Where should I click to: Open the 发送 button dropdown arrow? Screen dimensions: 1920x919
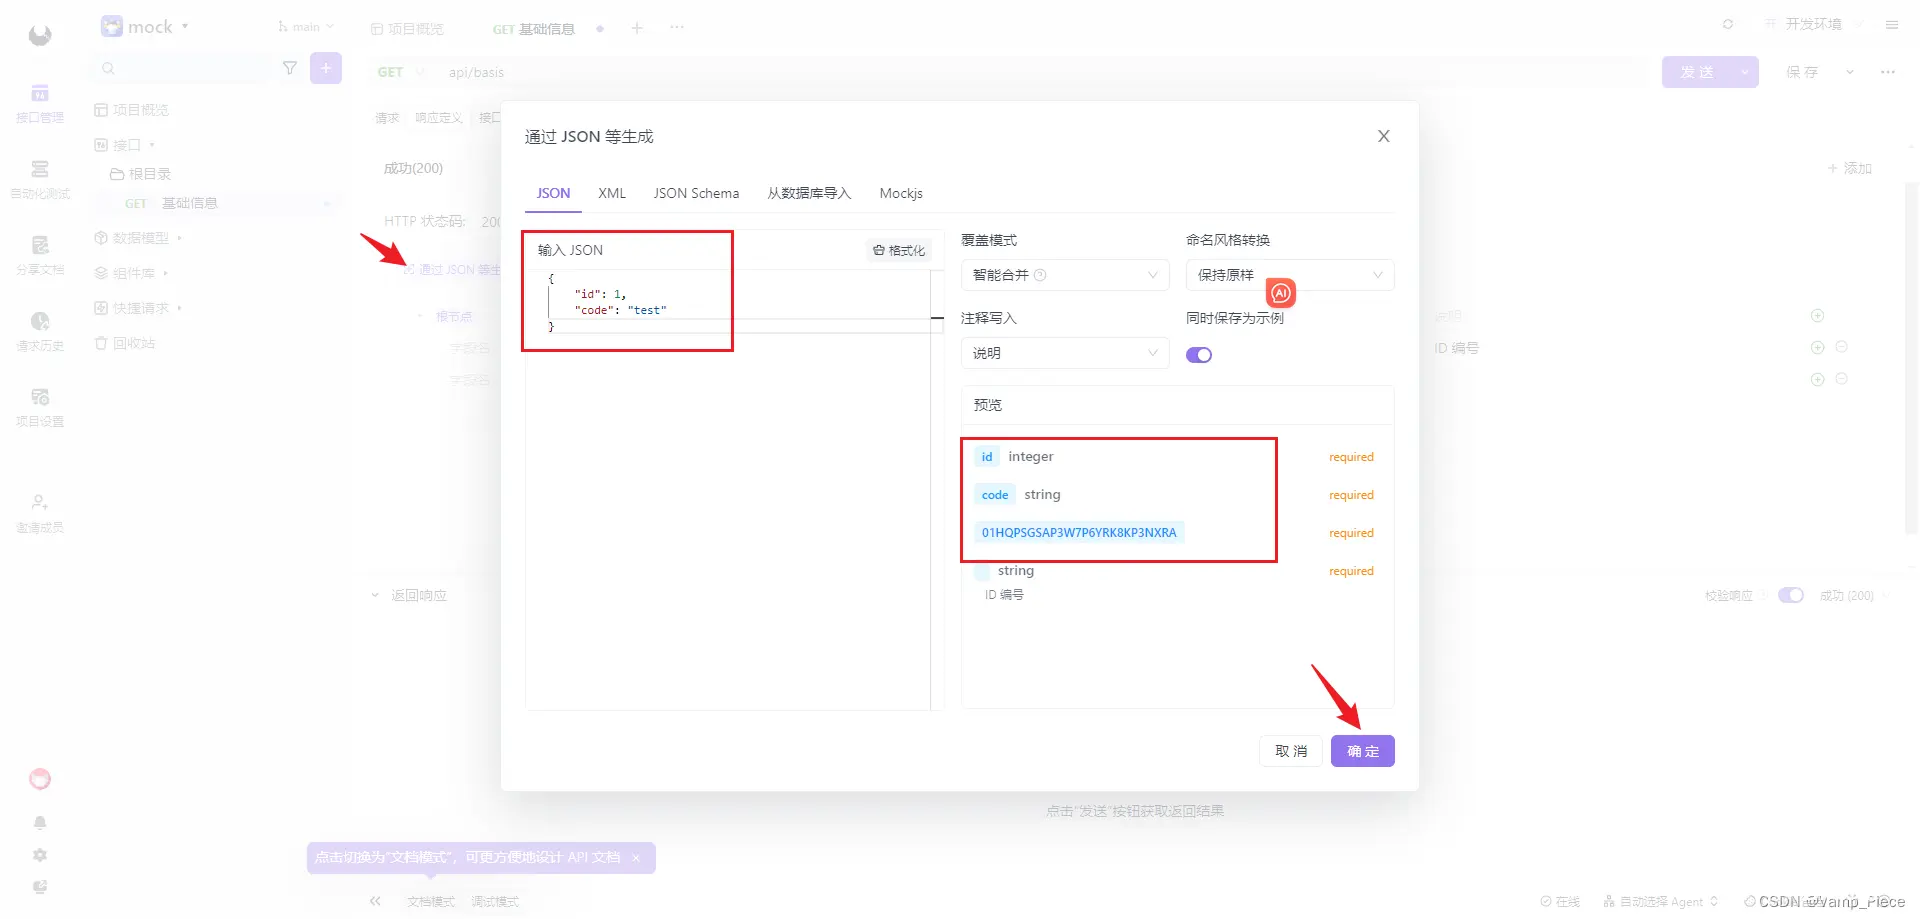point(1745,72)
